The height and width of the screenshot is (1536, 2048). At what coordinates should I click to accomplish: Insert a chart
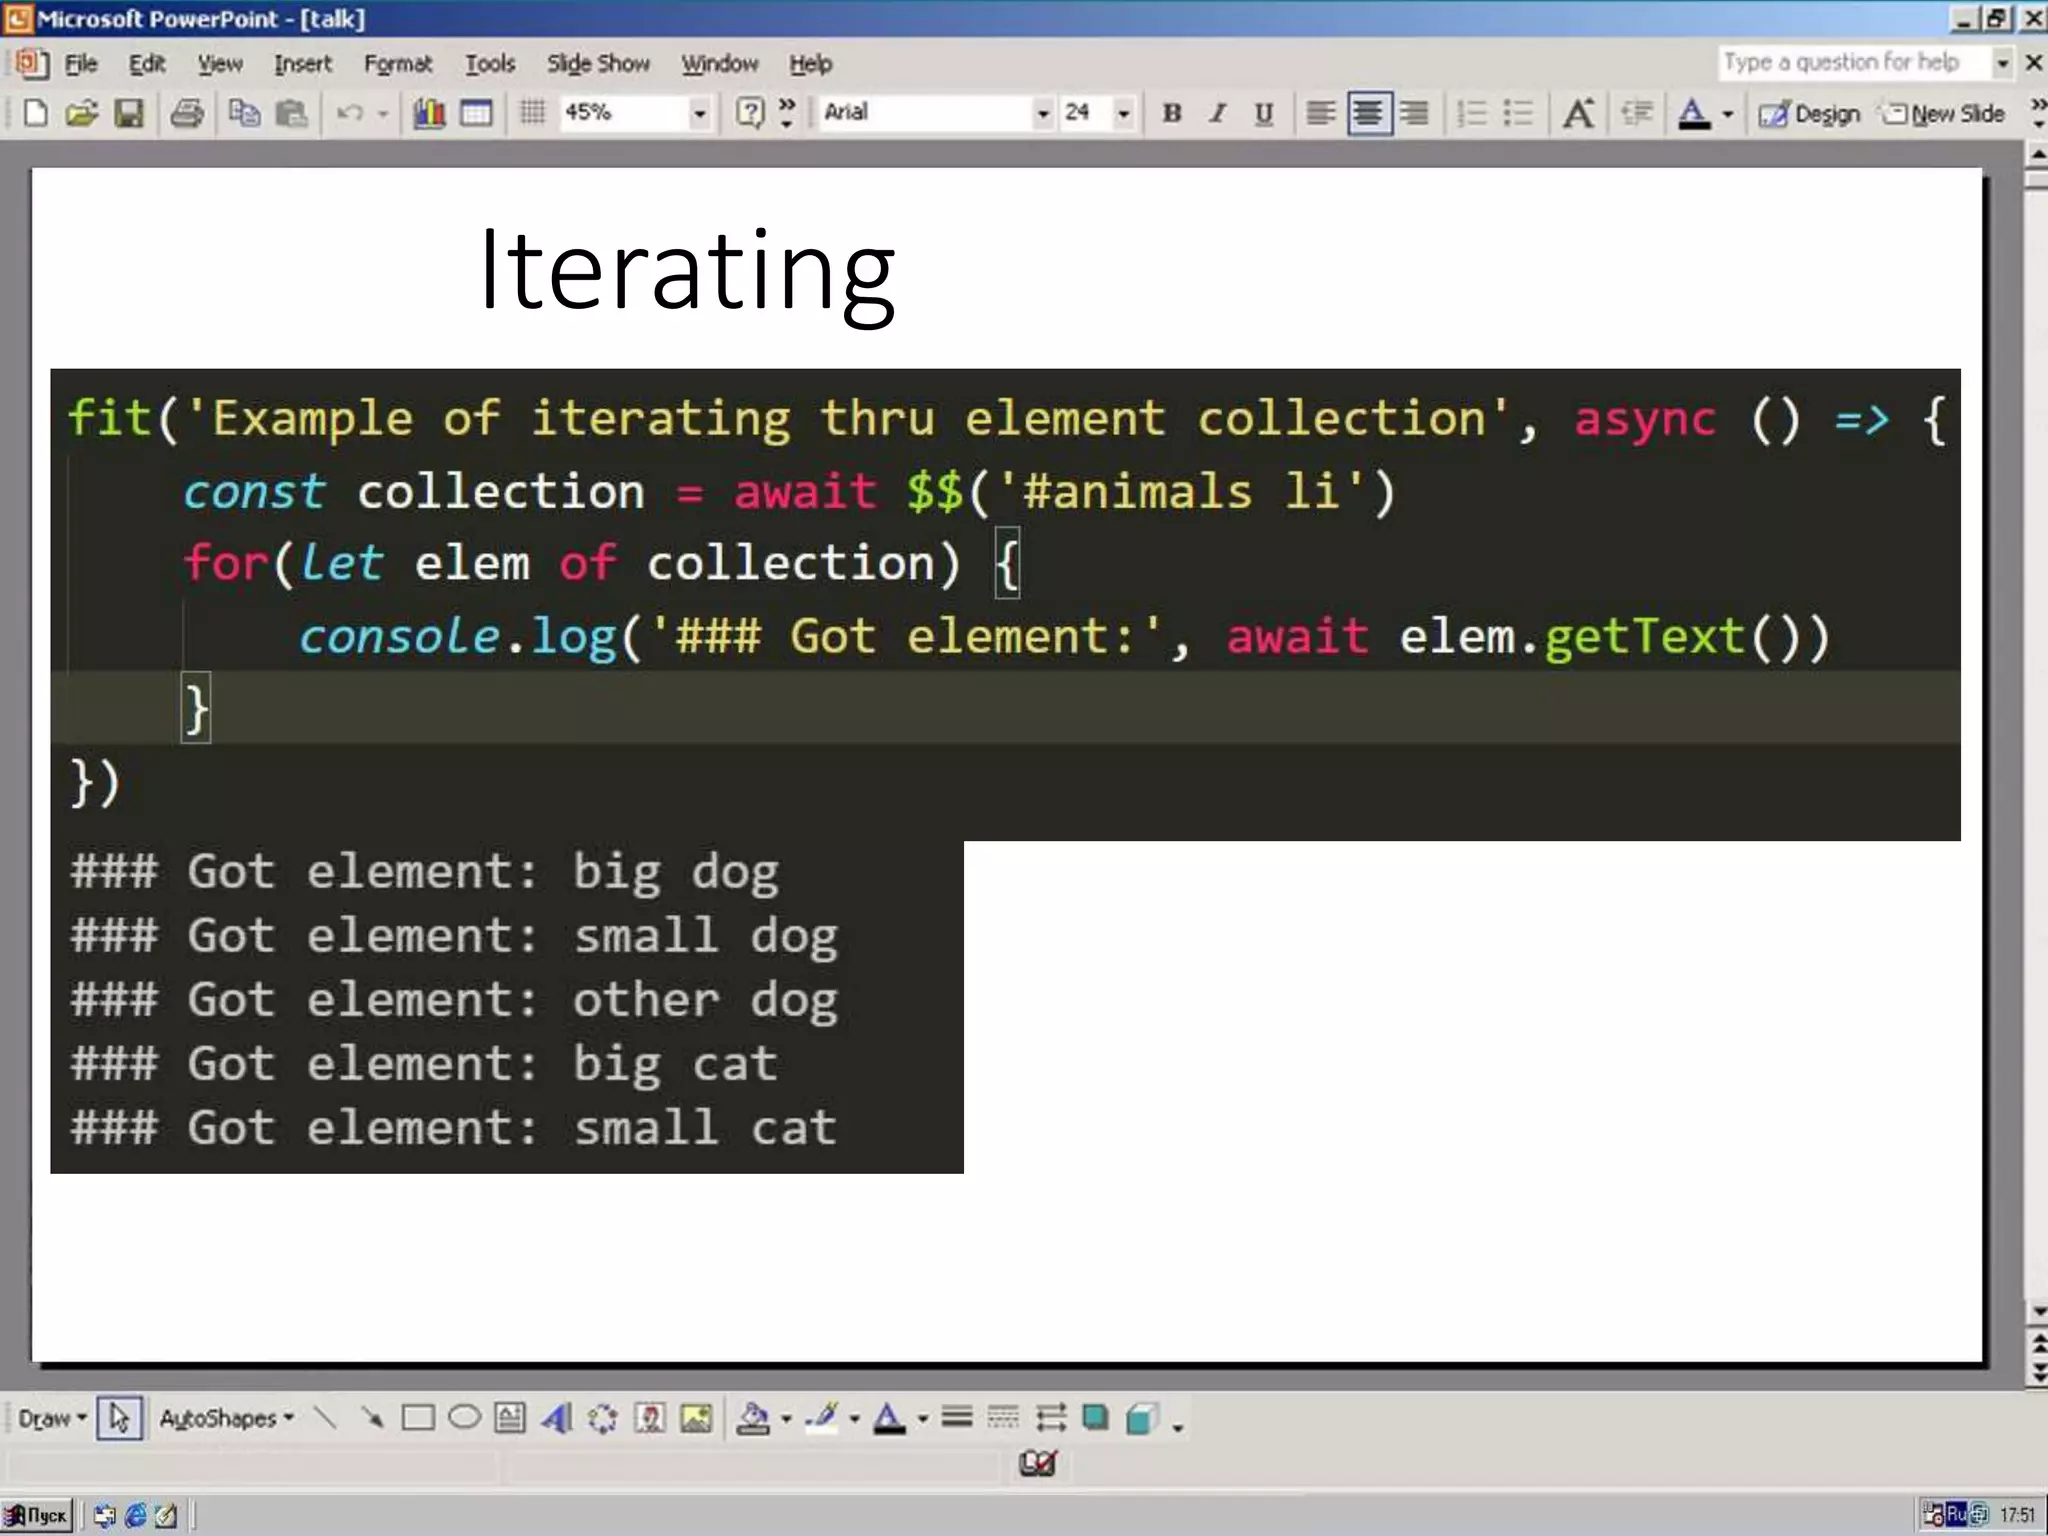point(430,113)
